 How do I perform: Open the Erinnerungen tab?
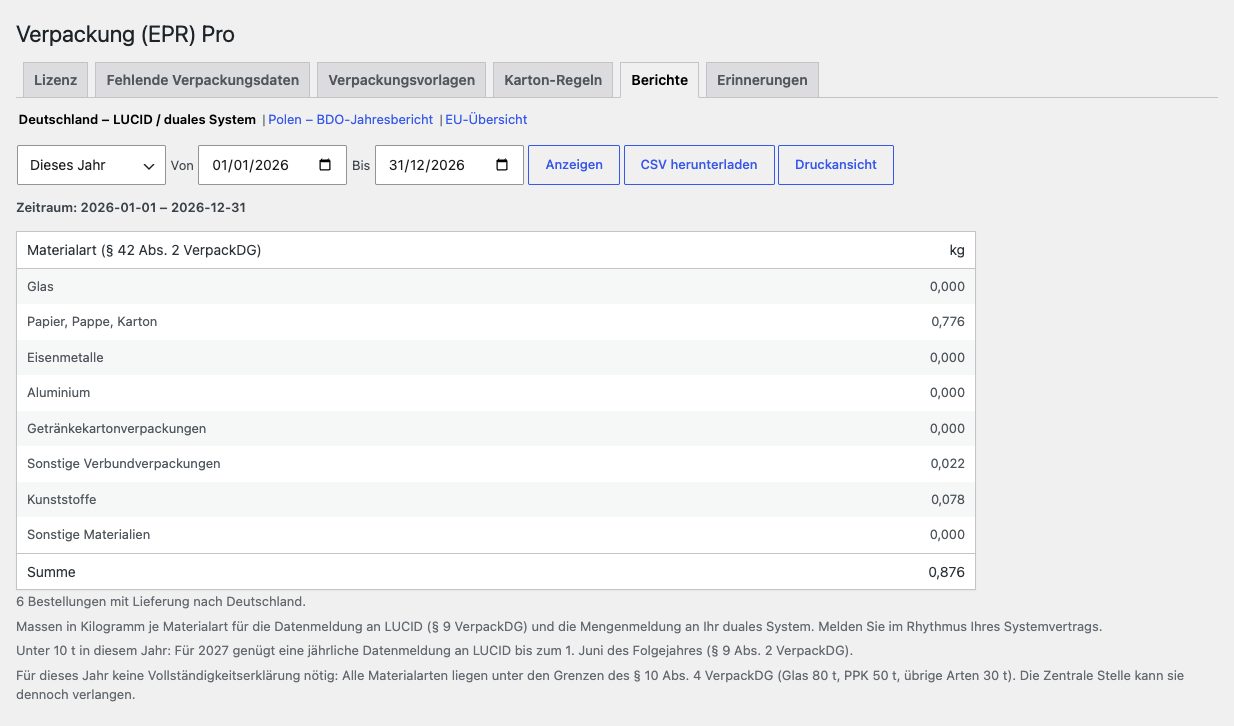762,80
